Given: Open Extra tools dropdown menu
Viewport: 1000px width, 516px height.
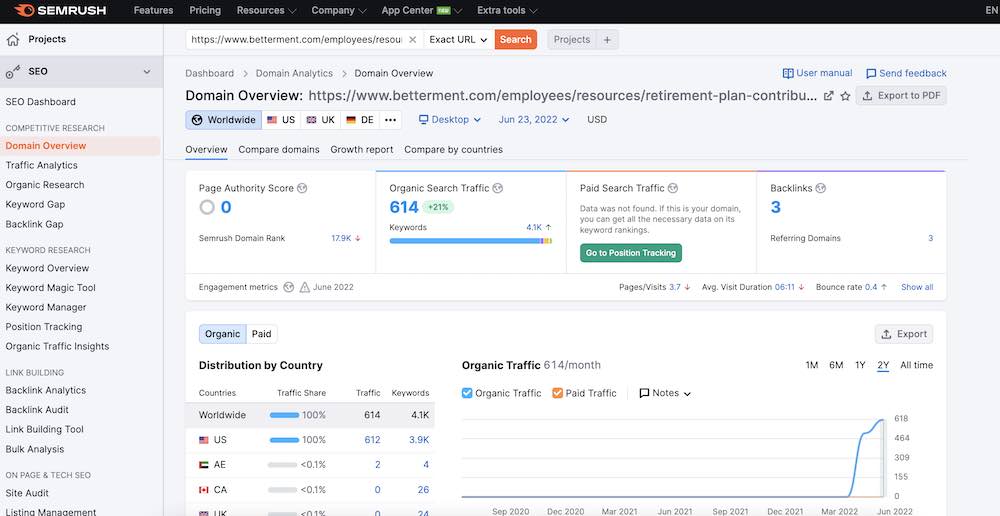Looking at the screenshot, I should [x=507, y=10].
